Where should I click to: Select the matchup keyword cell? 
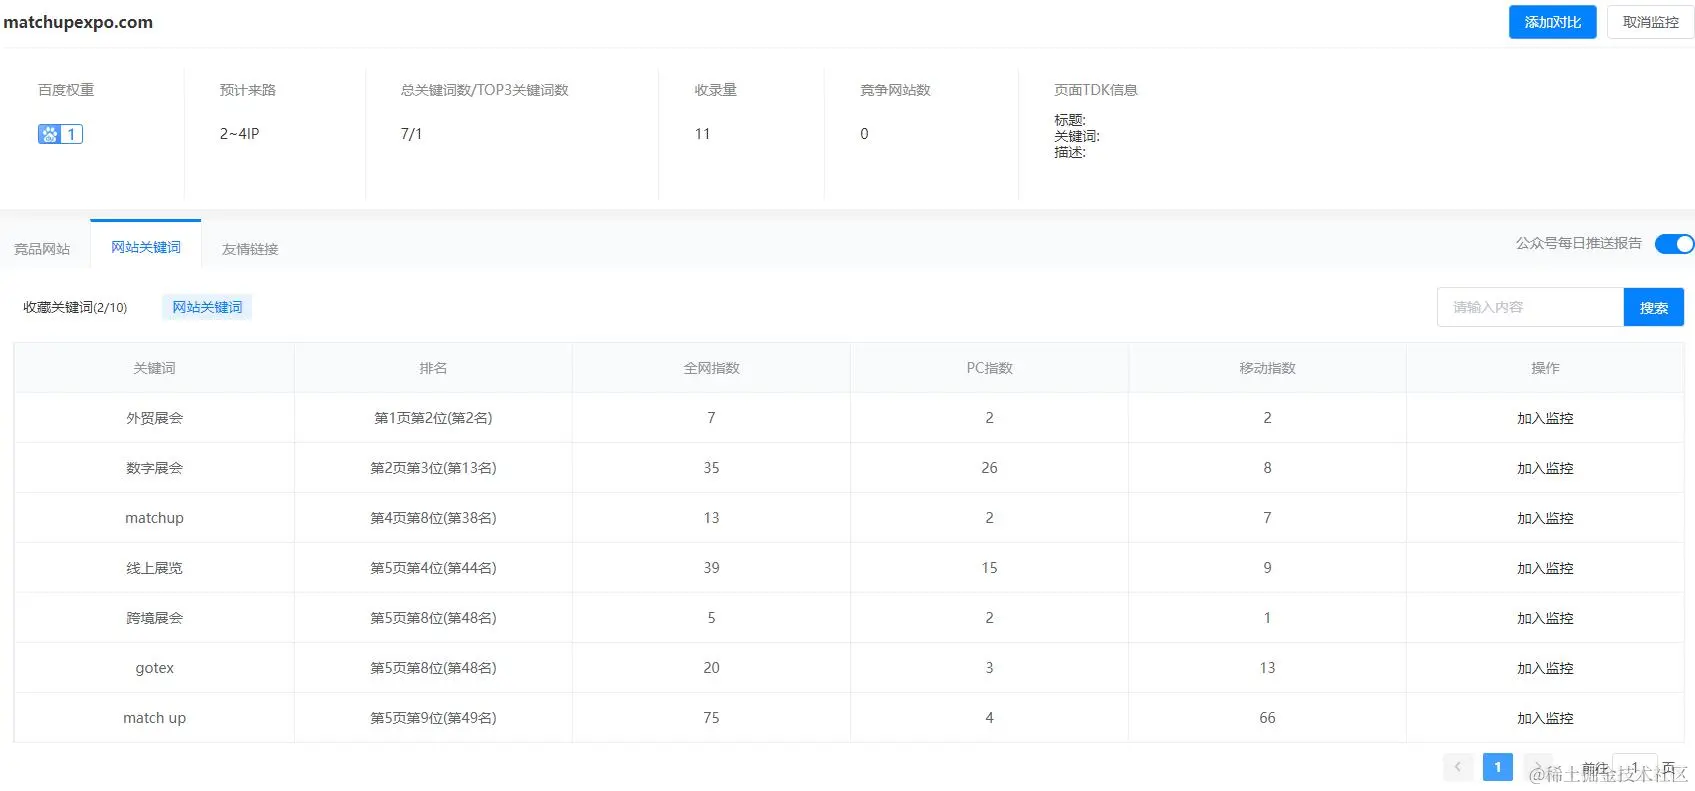pyautogui.click(x=154, y=518)
